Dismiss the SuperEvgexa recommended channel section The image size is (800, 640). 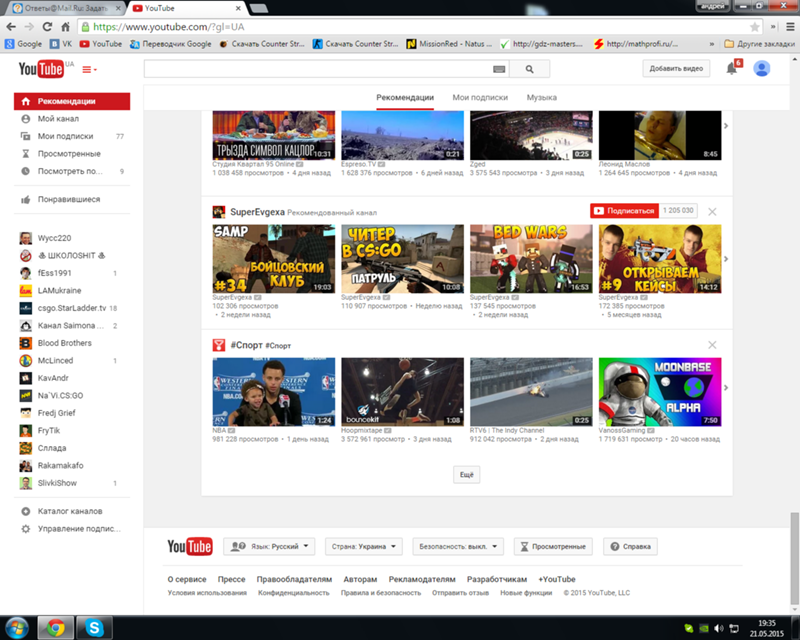[712, 212]
